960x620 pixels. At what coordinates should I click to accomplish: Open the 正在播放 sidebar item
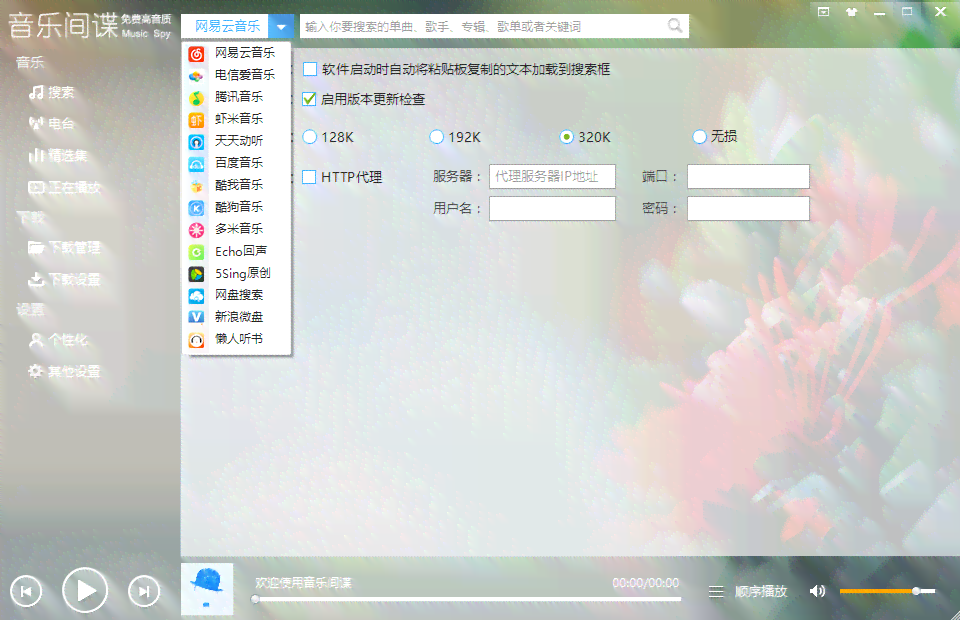[64, 187]
